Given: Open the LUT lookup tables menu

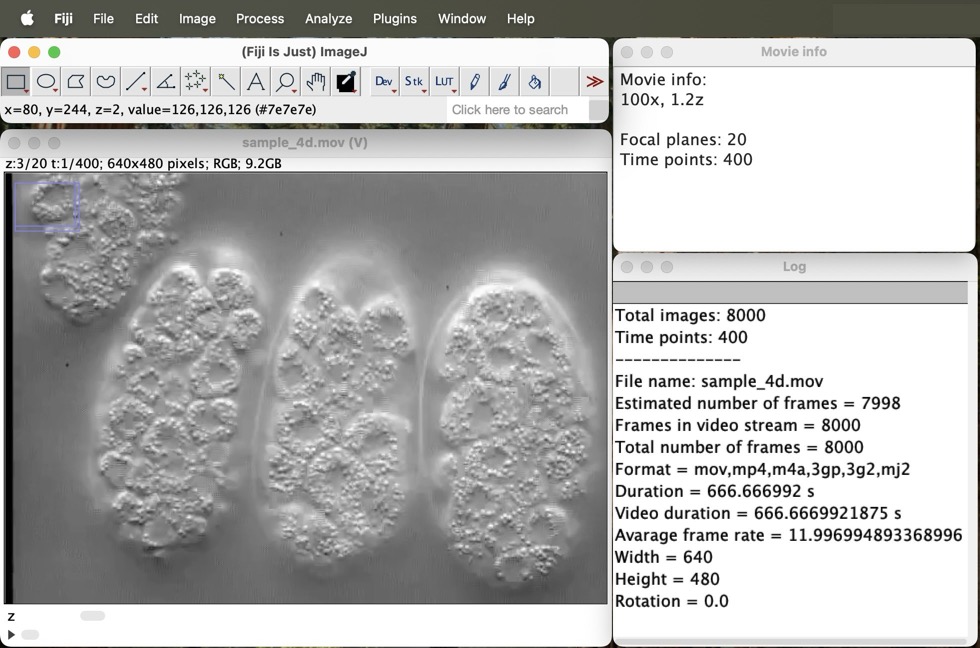Looking at the screenshot, I should 444,82.
